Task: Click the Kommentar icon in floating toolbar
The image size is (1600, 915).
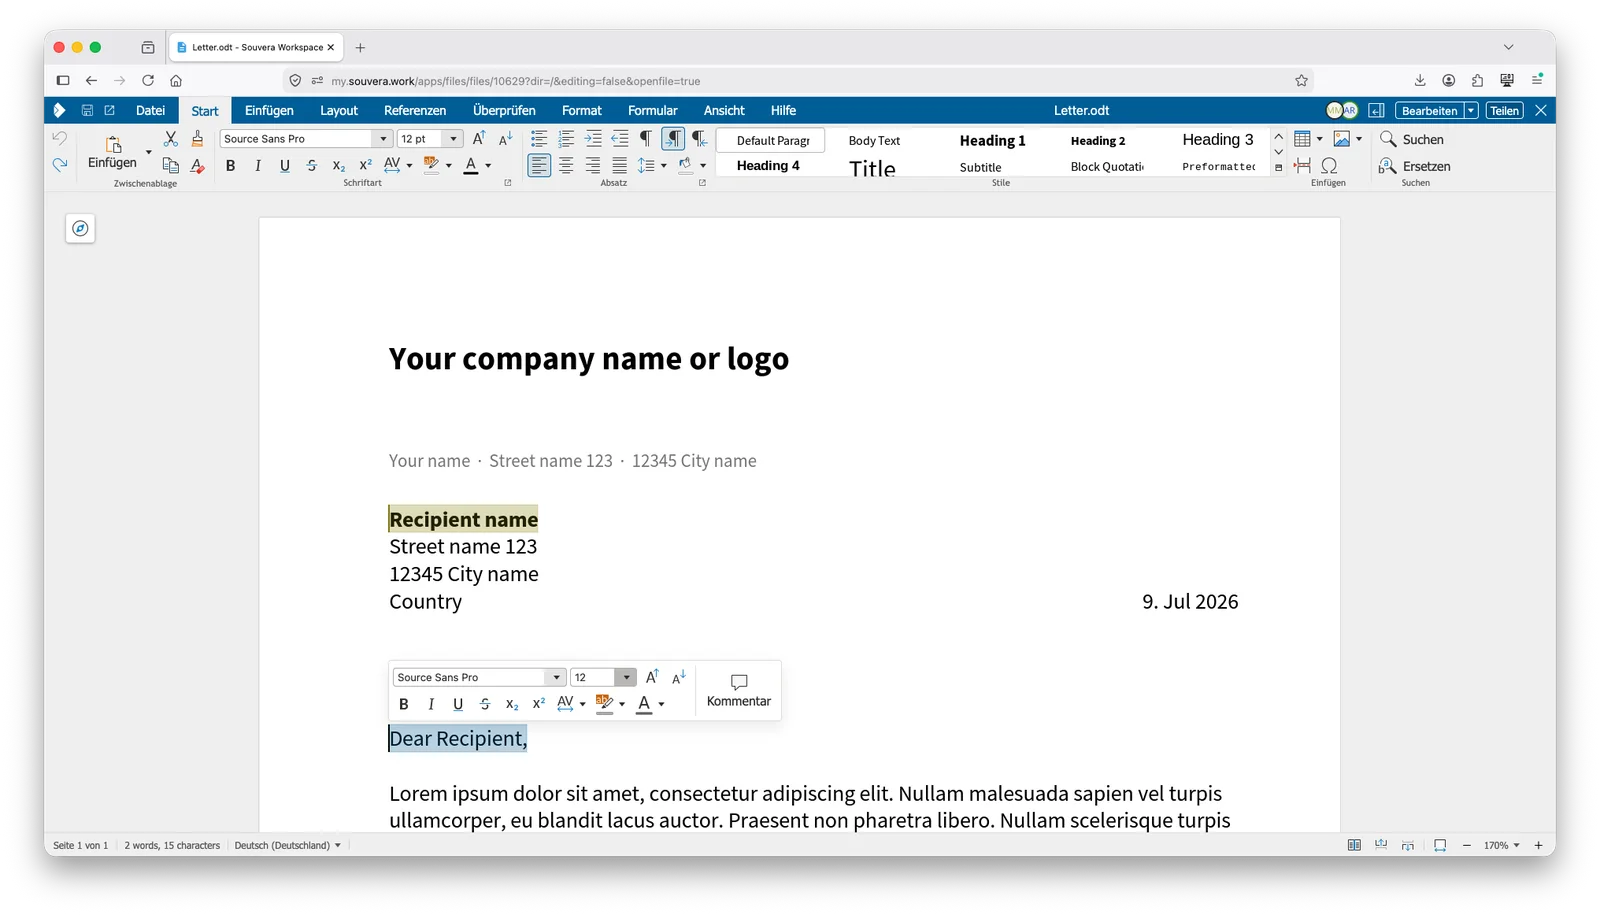Action: point(739,690)
